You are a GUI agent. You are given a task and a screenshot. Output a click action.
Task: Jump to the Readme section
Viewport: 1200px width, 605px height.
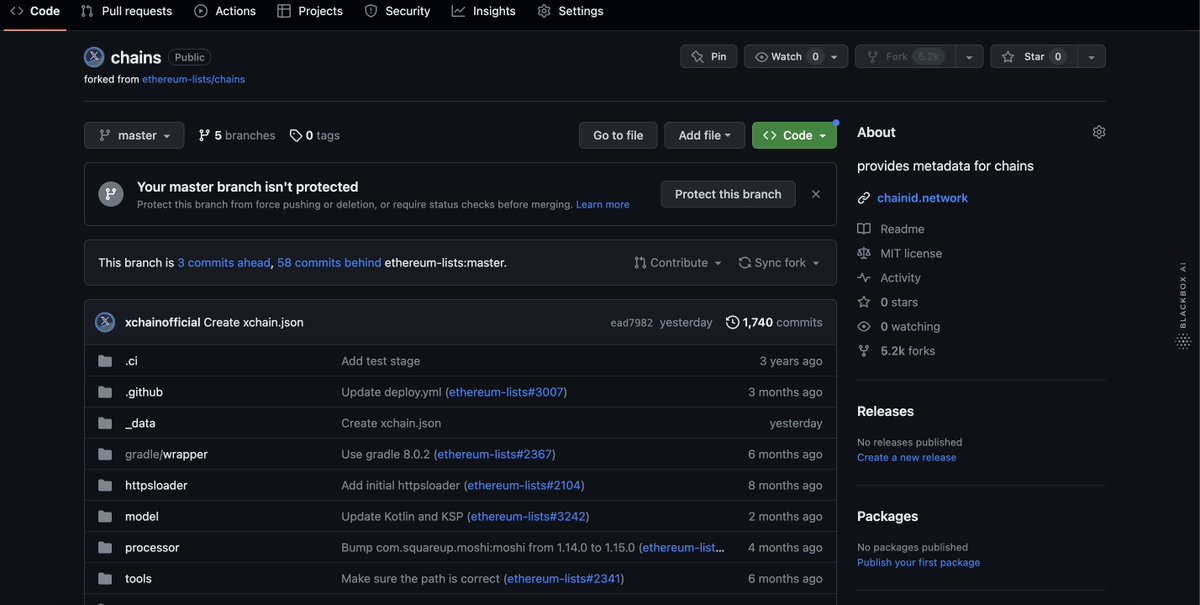click(x=891, y=229)
